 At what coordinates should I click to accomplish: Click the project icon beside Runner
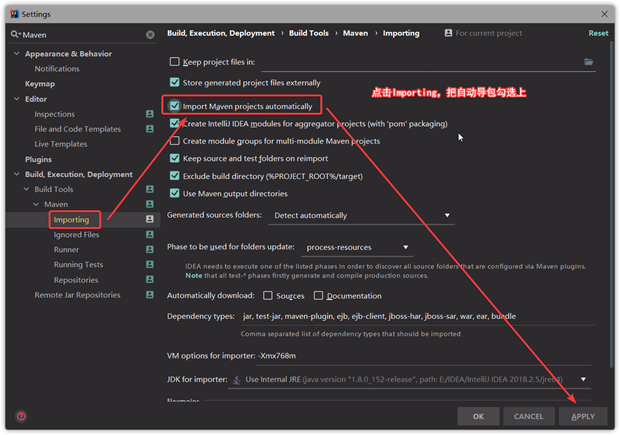coord(150,250)
